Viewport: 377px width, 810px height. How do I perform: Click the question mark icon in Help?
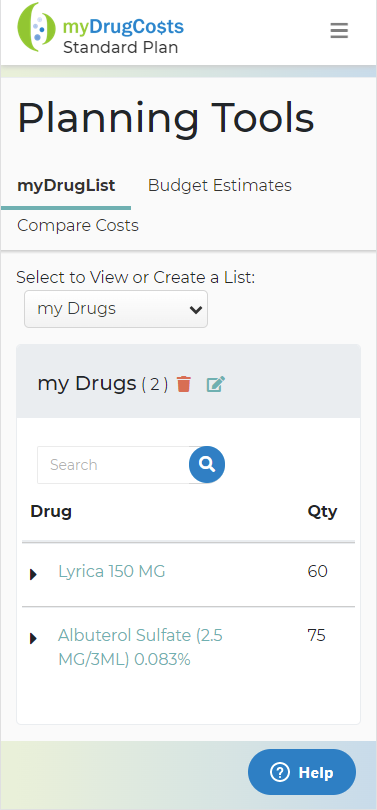pyautogui.click(x=279, y=772)
